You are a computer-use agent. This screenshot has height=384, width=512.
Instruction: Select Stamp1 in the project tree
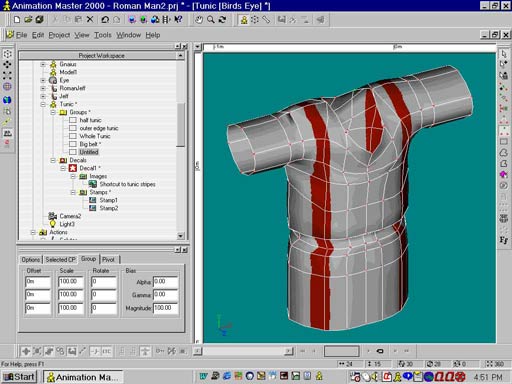tap(108, 200)
